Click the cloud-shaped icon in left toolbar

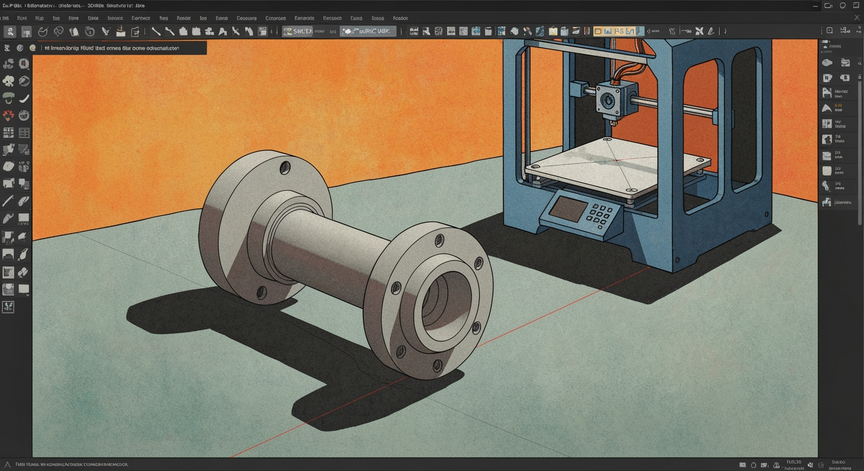click(8, 81)
